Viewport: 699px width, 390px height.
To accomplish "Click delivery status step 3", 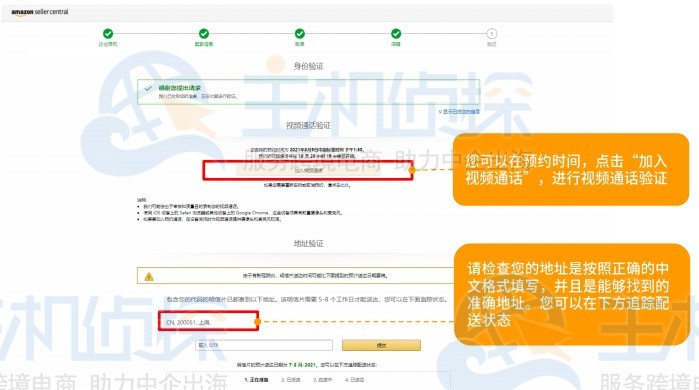I will (322, 380).
